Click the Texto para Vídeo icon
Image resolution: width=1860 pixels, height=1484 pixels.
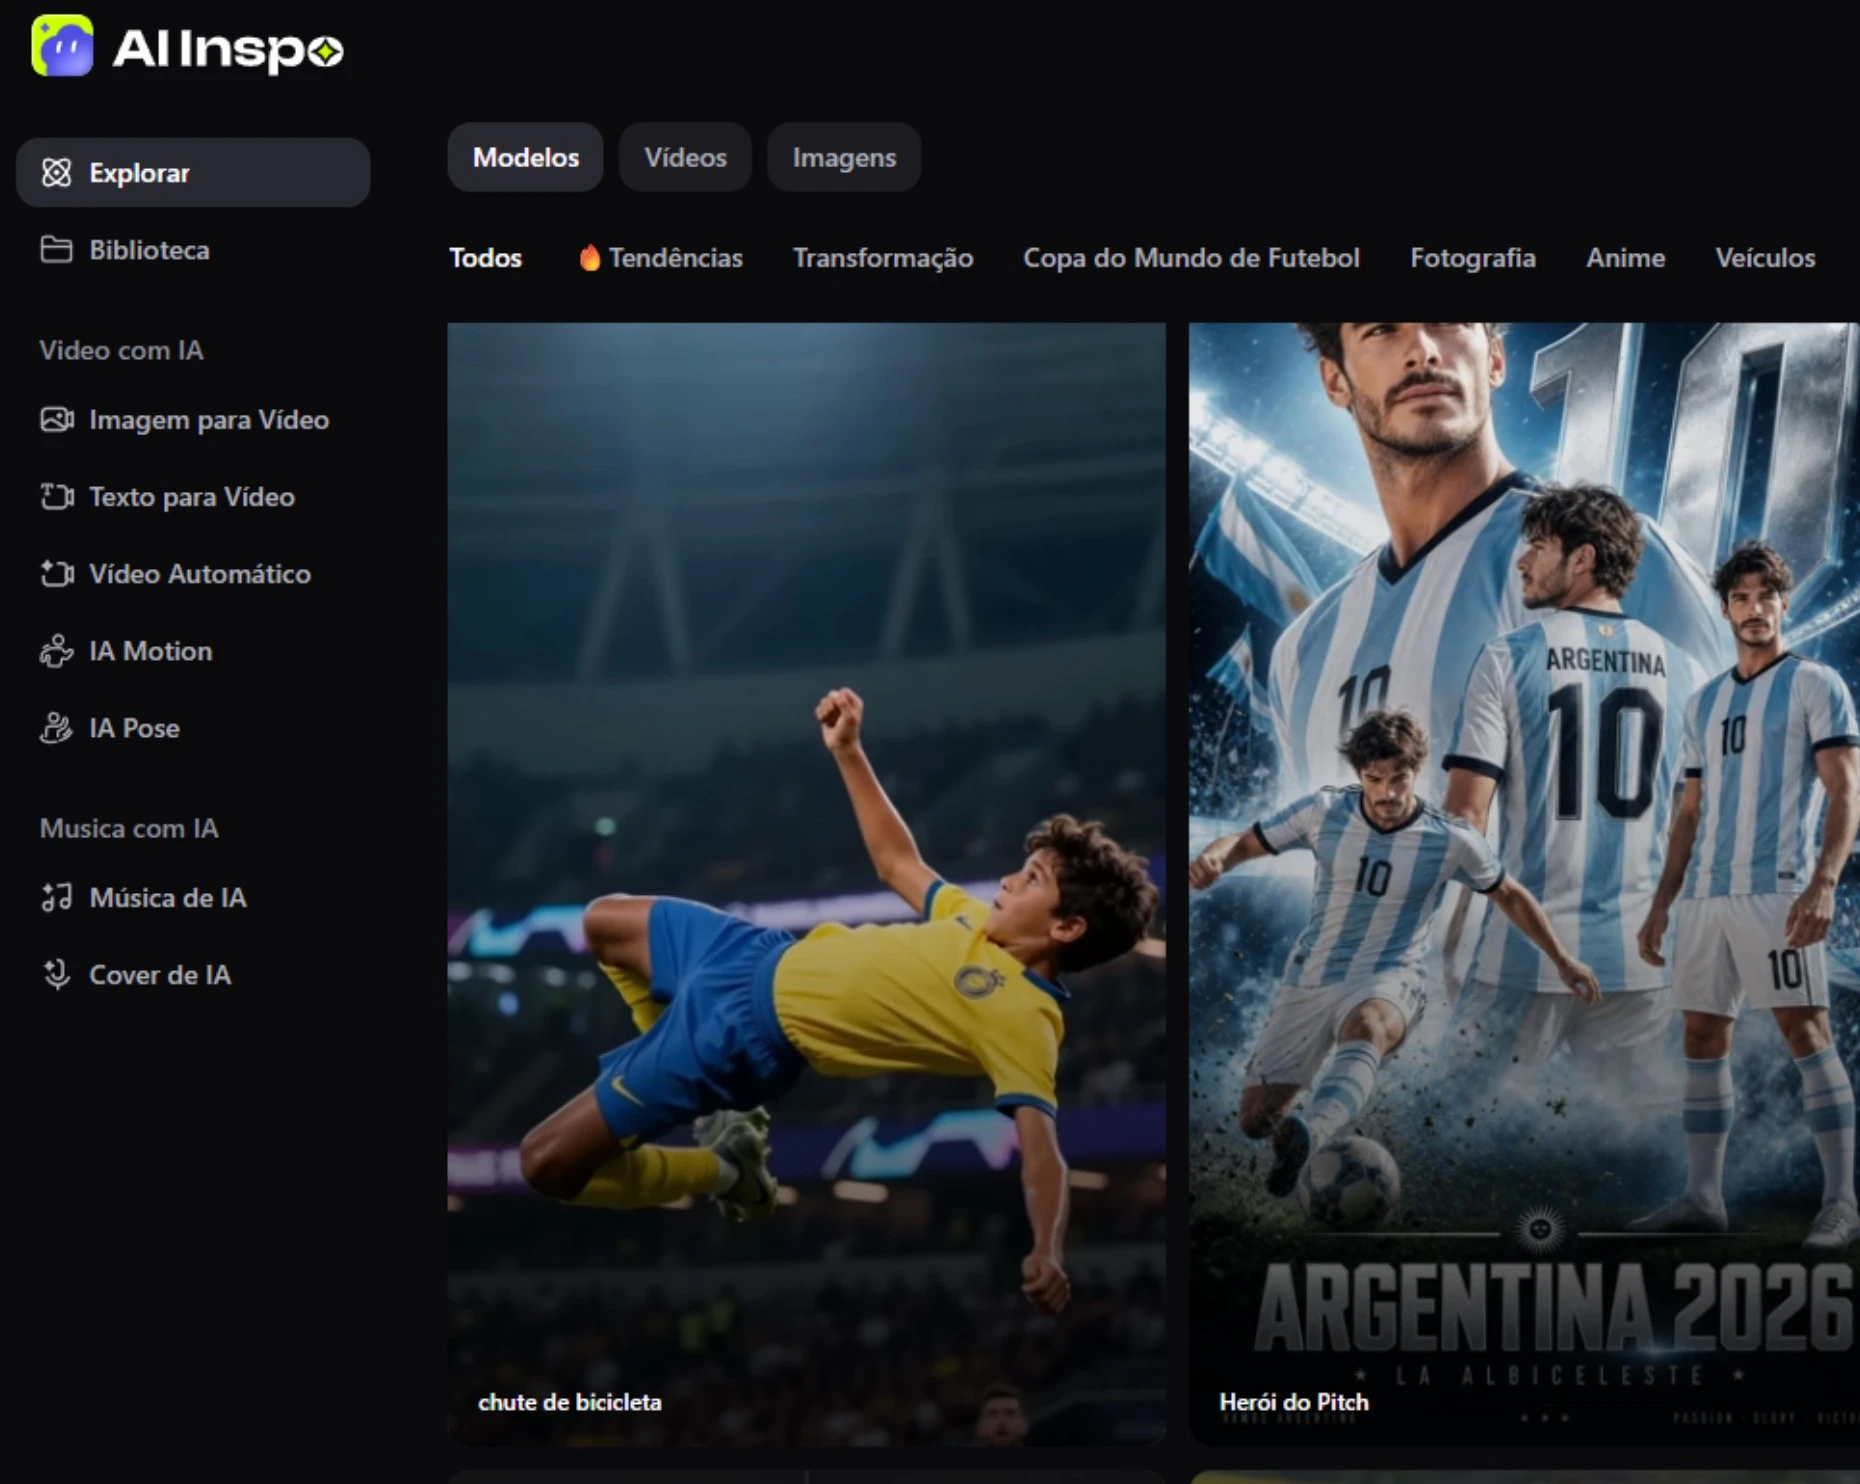[x=56, y=496]
